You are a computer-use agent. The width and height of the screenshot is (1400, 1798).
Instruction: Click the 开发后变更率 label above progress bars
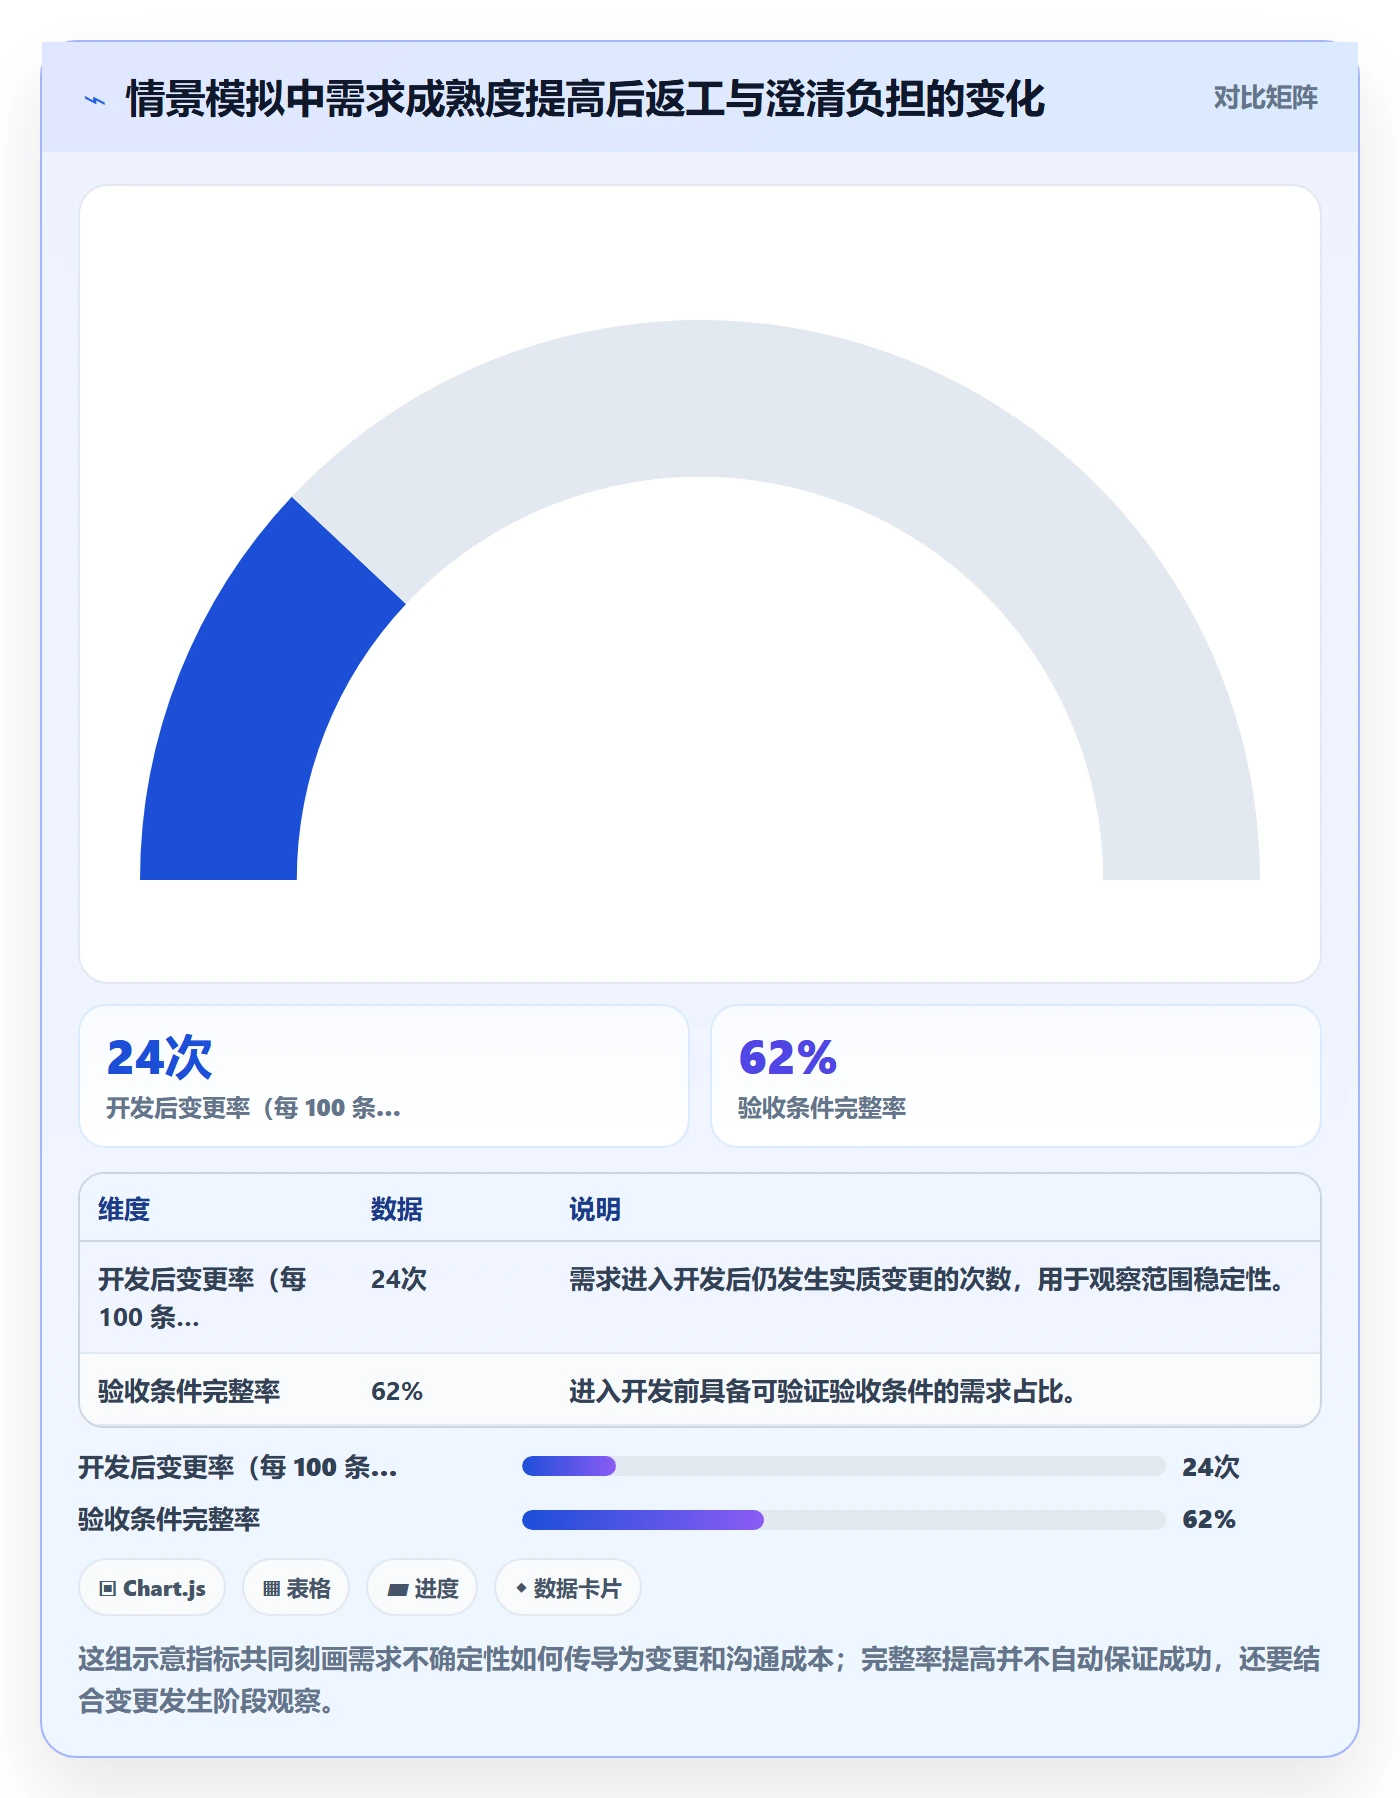pyautogui.click(x=238, y=1467)
